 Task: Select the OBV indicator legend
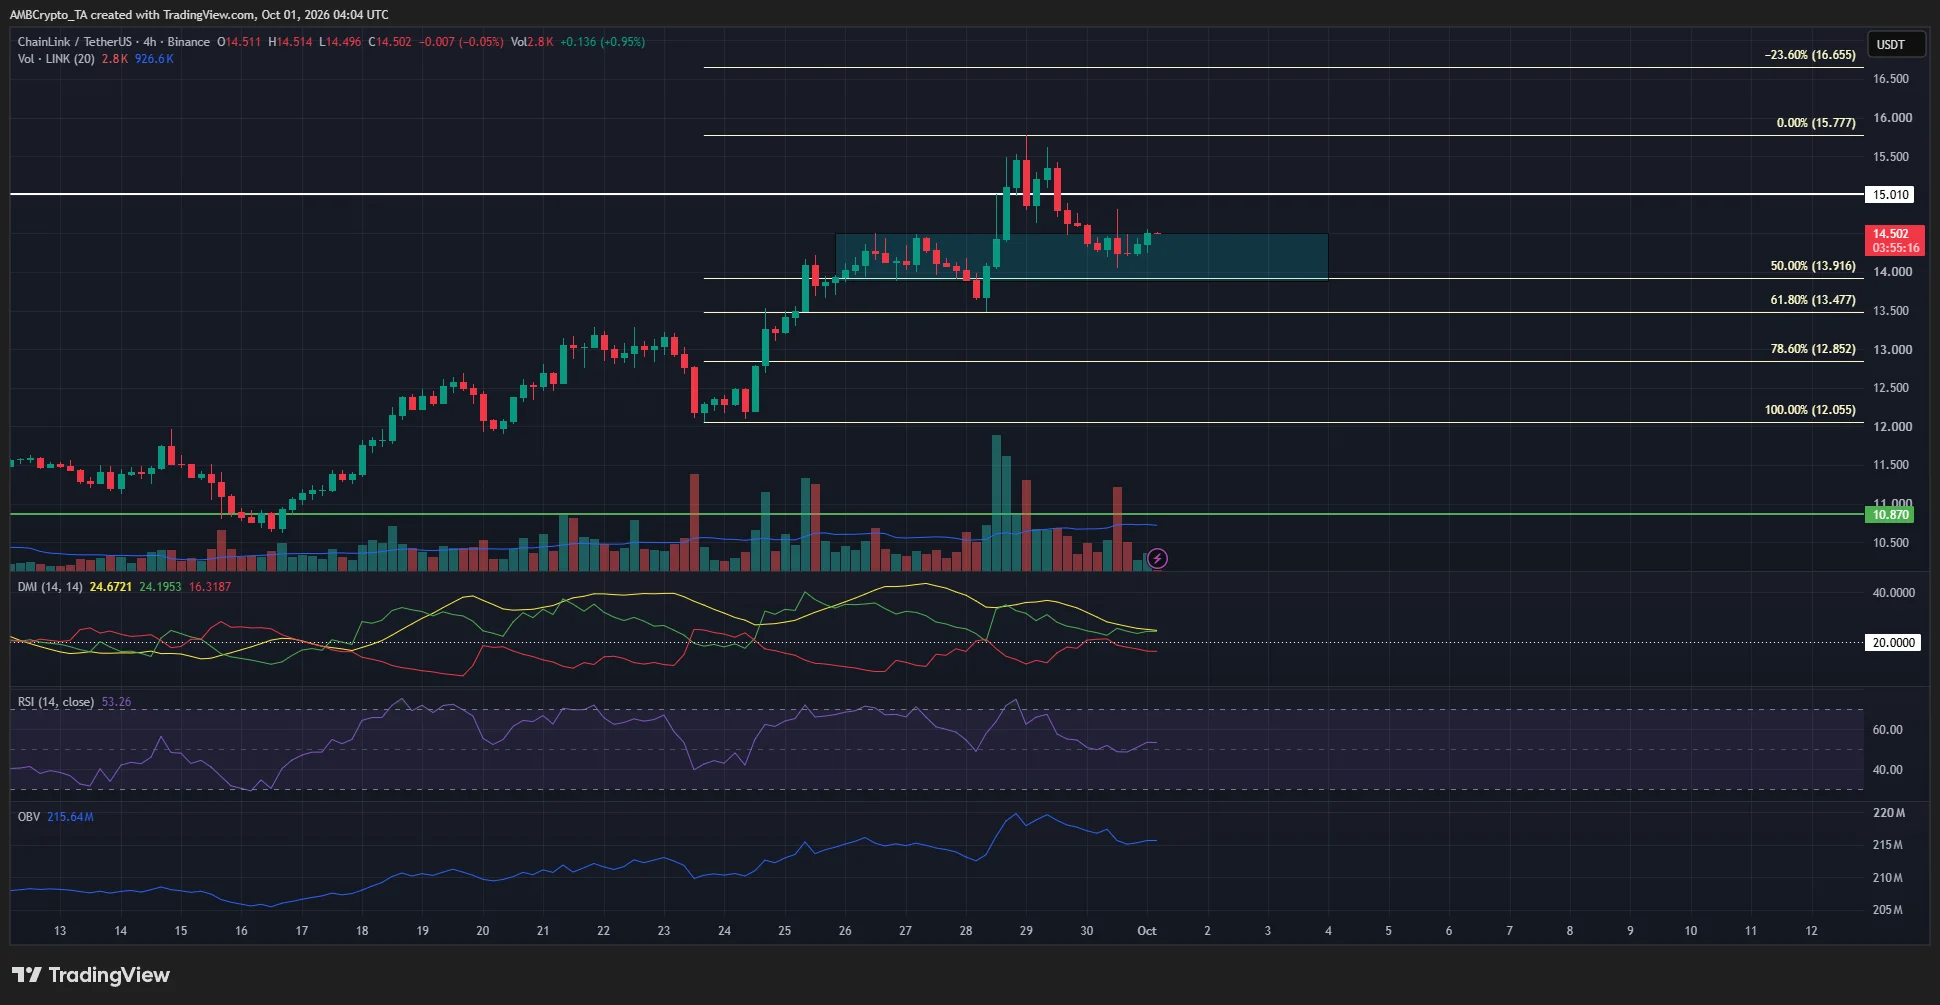click(29, 817)
